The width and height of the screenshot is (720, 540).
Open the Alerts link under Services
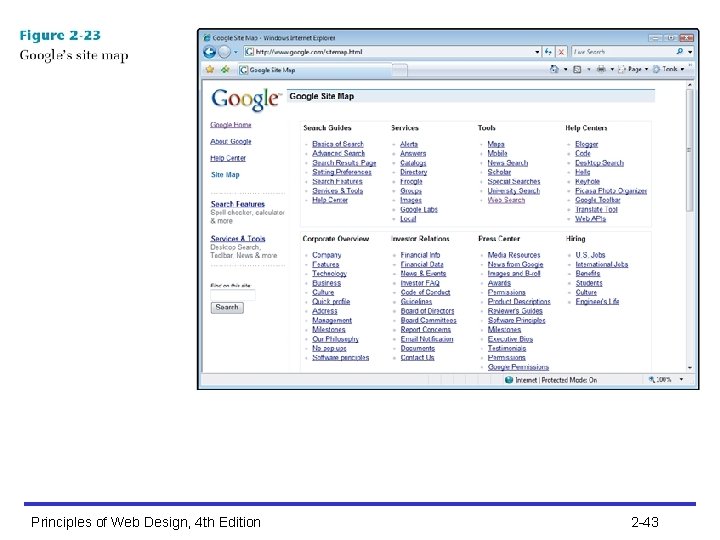point(409,144)
